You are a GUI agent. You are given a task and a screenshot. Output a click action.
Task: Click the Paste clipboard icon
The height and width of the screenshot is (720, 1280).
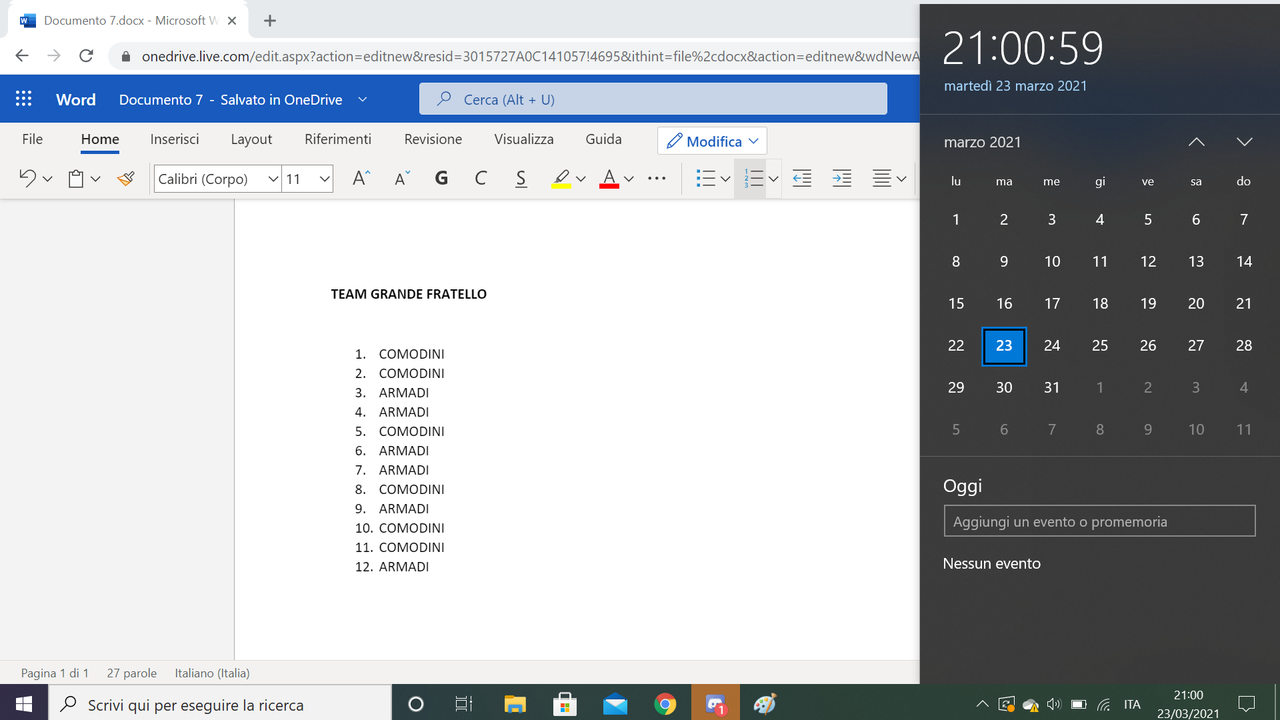[x=75, y=178]
